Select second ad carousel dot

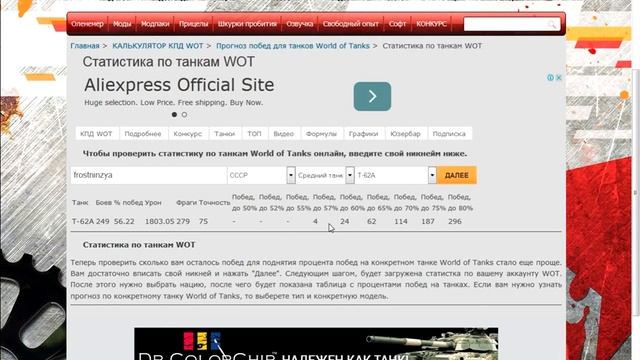pyautogui.click(x=184, y=115)
